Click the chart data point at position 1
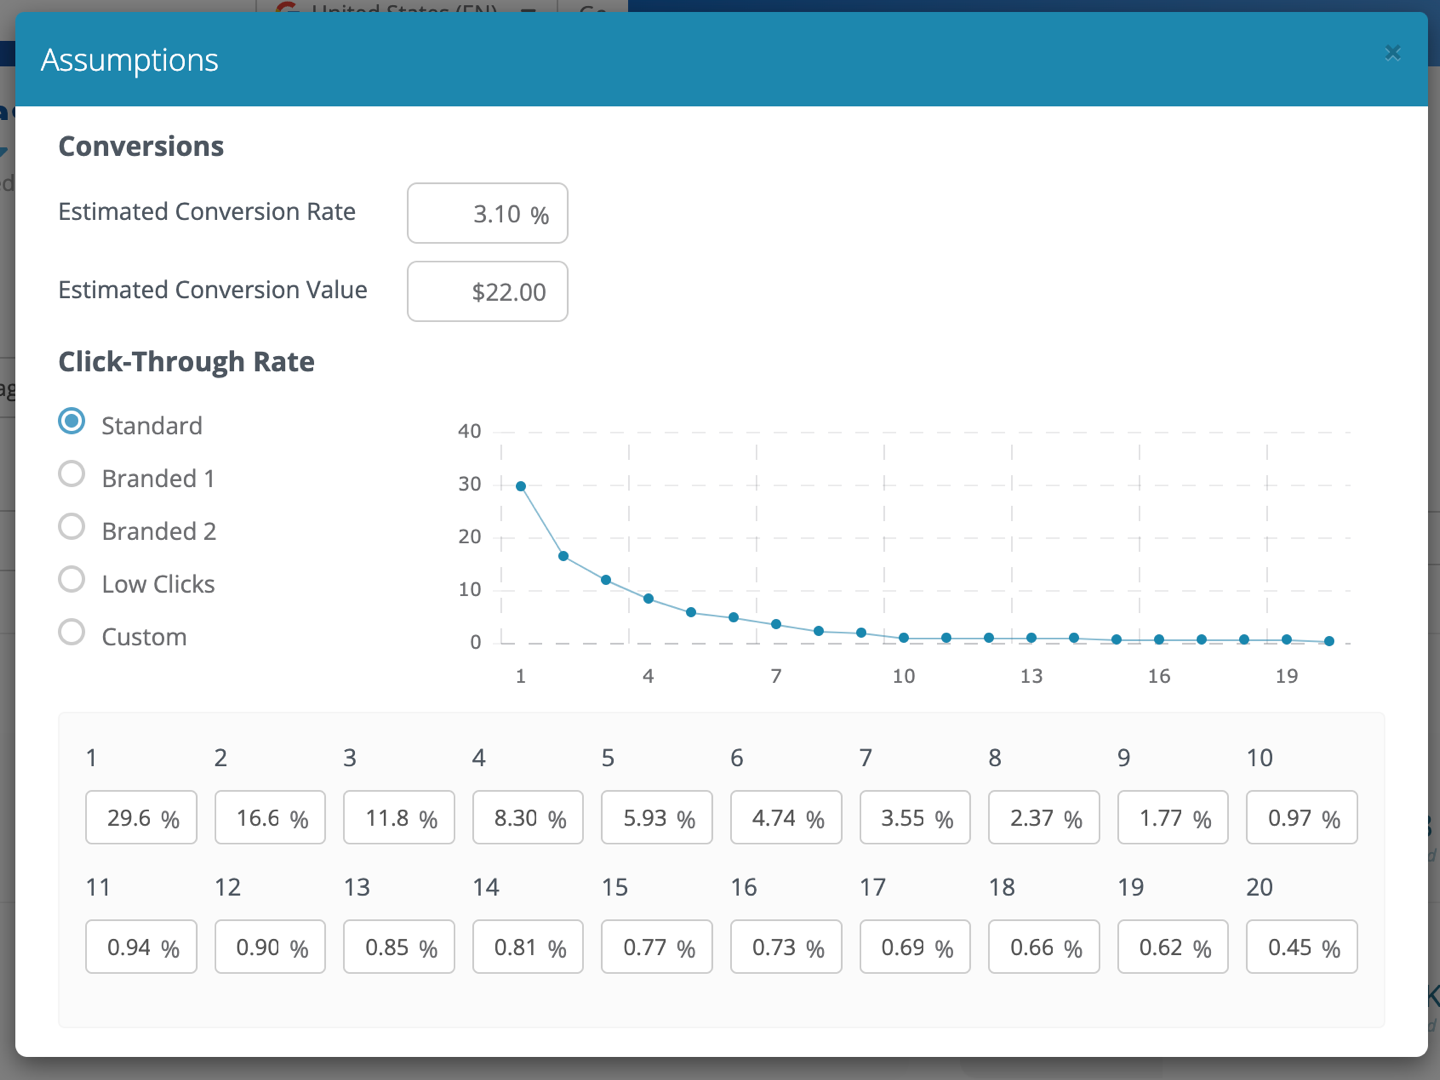This screenshot has width=1440, height=1080. point(521,486)
